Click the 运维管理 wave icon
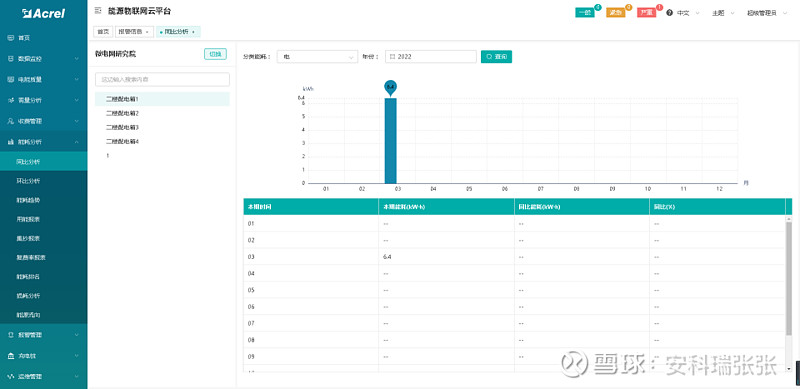Screen dimensions: 800x389 point(11,376)
